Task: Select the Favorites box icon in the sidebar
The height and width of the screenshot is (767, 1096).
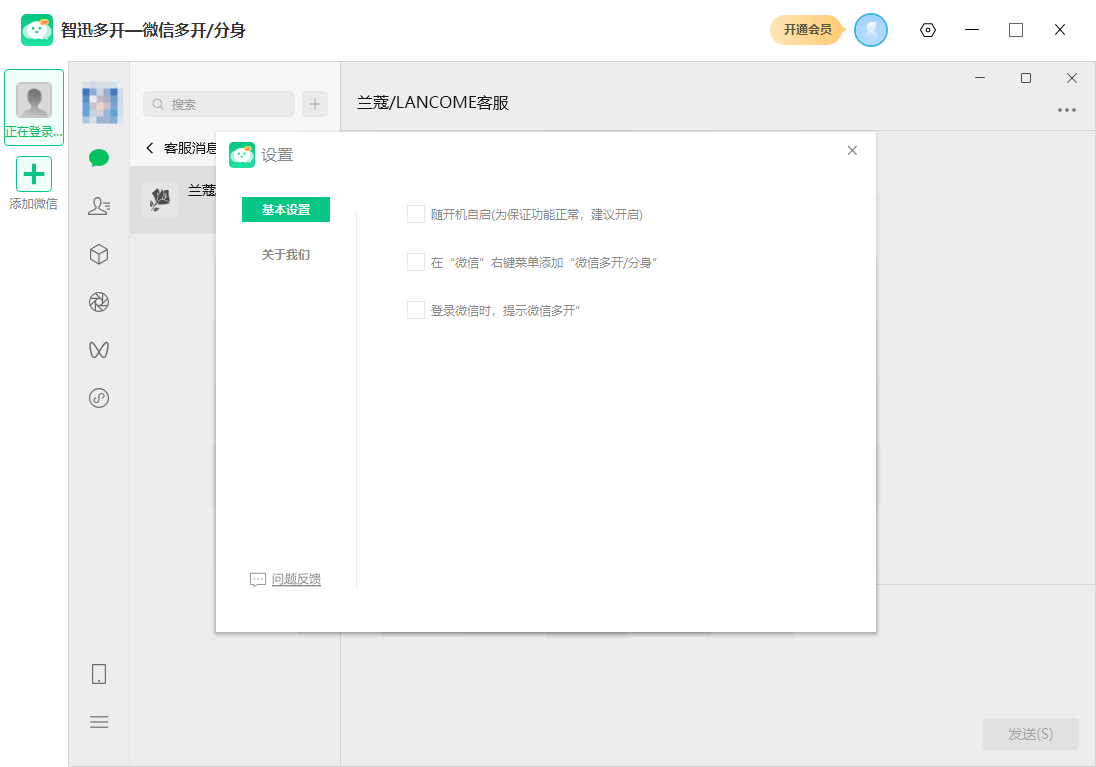Action: [98, 254]
